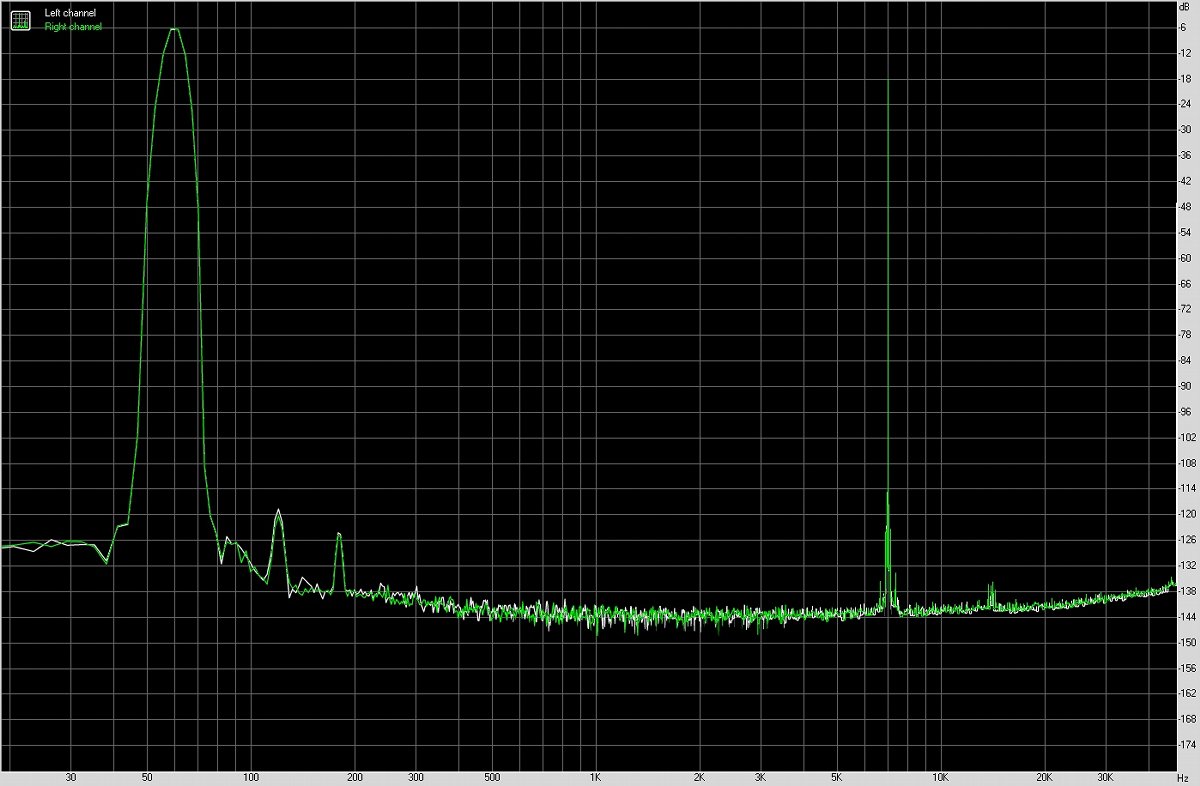Select the green Right channel legend label
Image resolution: width=1200 pixels, height=786 pixels.
click(73, 27)
